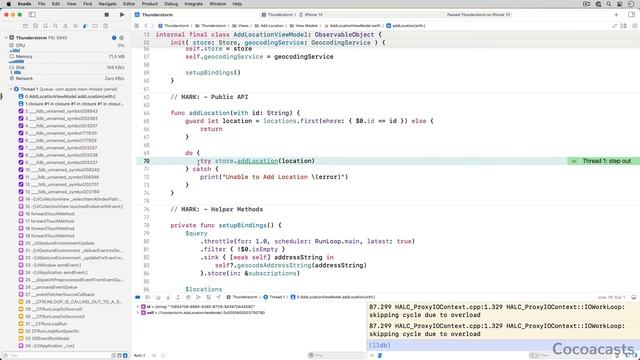640x360 pixels.
Task: Go back in editor history
Action: click(x=146, y=26)
